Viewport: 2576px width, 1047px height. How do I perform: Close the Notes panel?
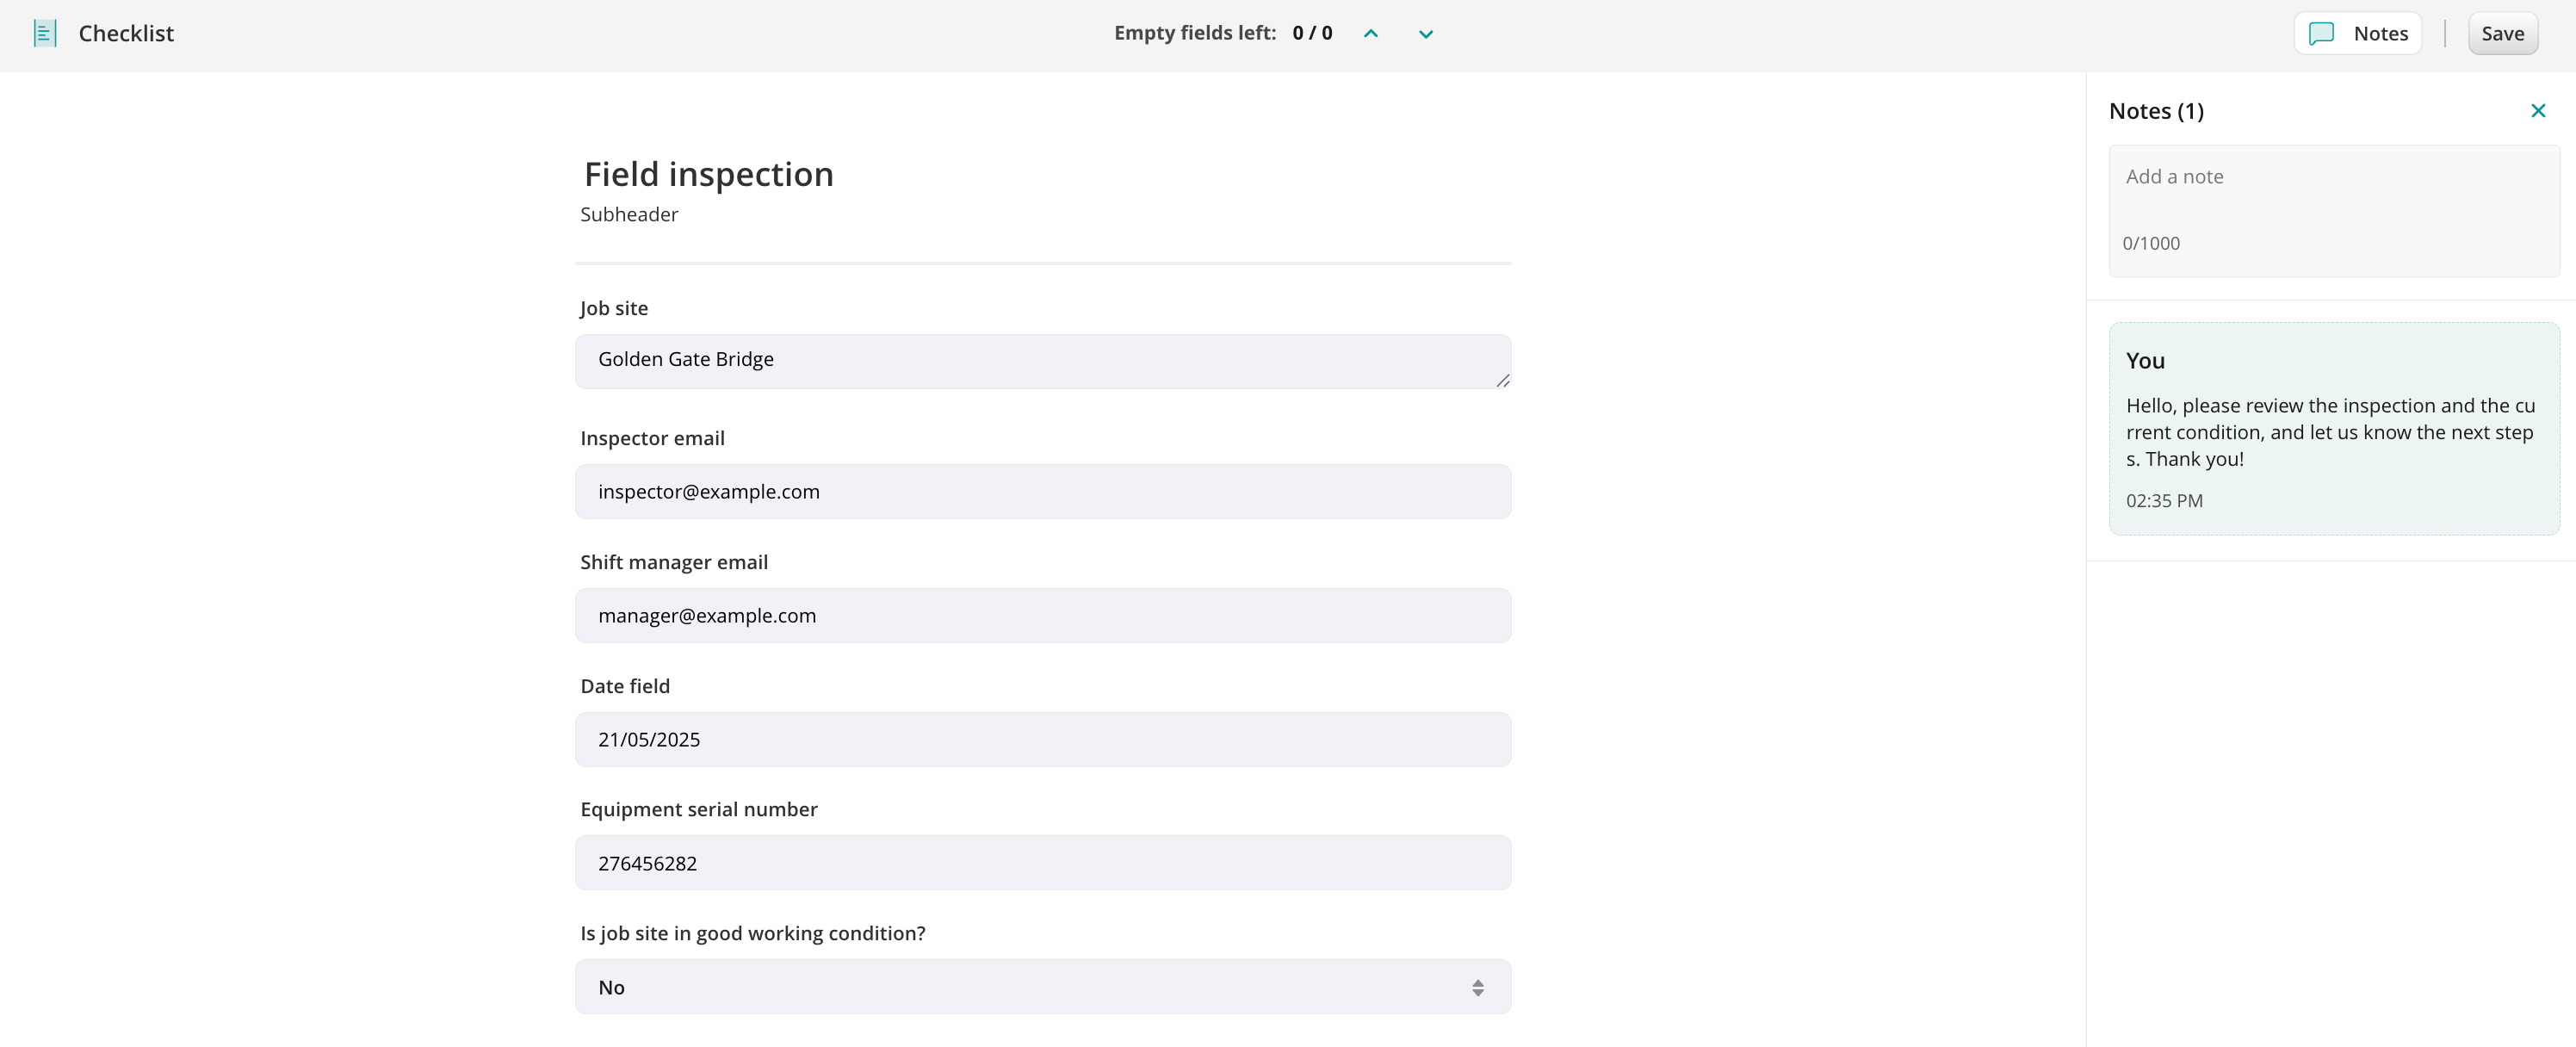click(x=2538, y=111)
